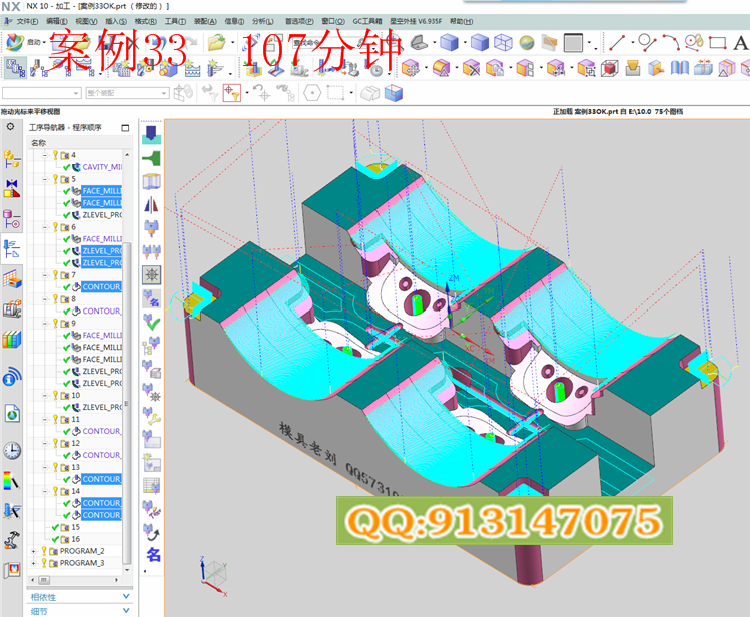The height and width of the screenshot is (617, 750).
Task: Open the 分析(L) menu
Action: coord(263,21)
